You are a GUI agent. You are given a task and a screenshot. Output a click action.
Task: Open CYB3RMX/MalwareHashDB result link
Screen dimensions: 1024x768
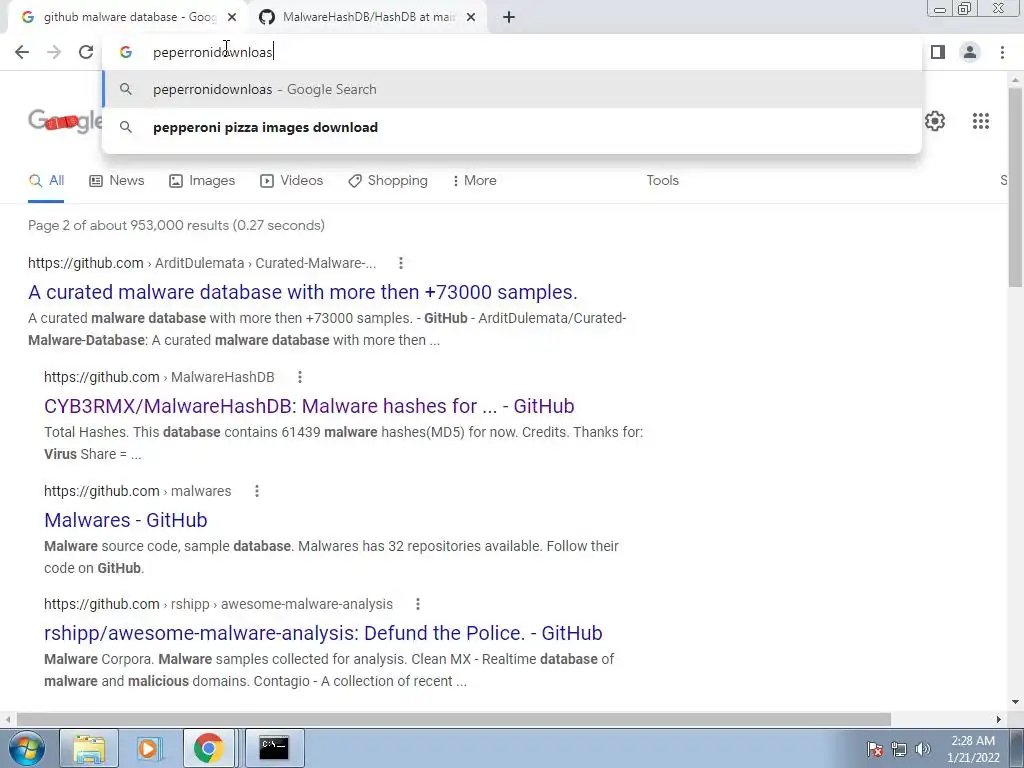[309, 406]
